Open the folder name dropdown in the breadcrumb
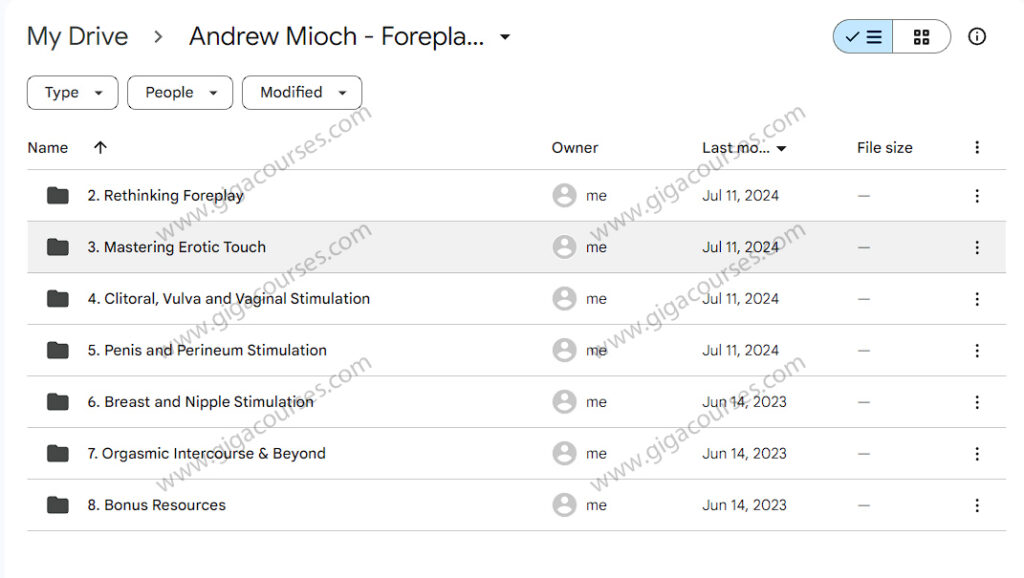This screenshot has width=1024, height=578. click(505, 36)
